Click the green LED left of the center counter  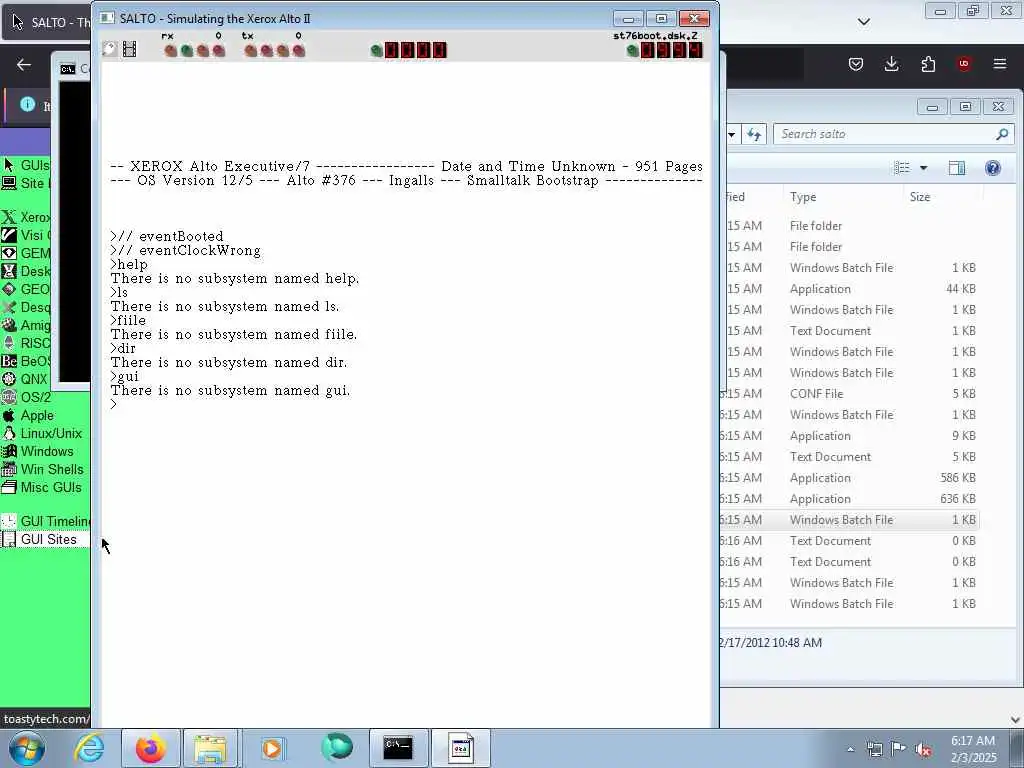376,50
